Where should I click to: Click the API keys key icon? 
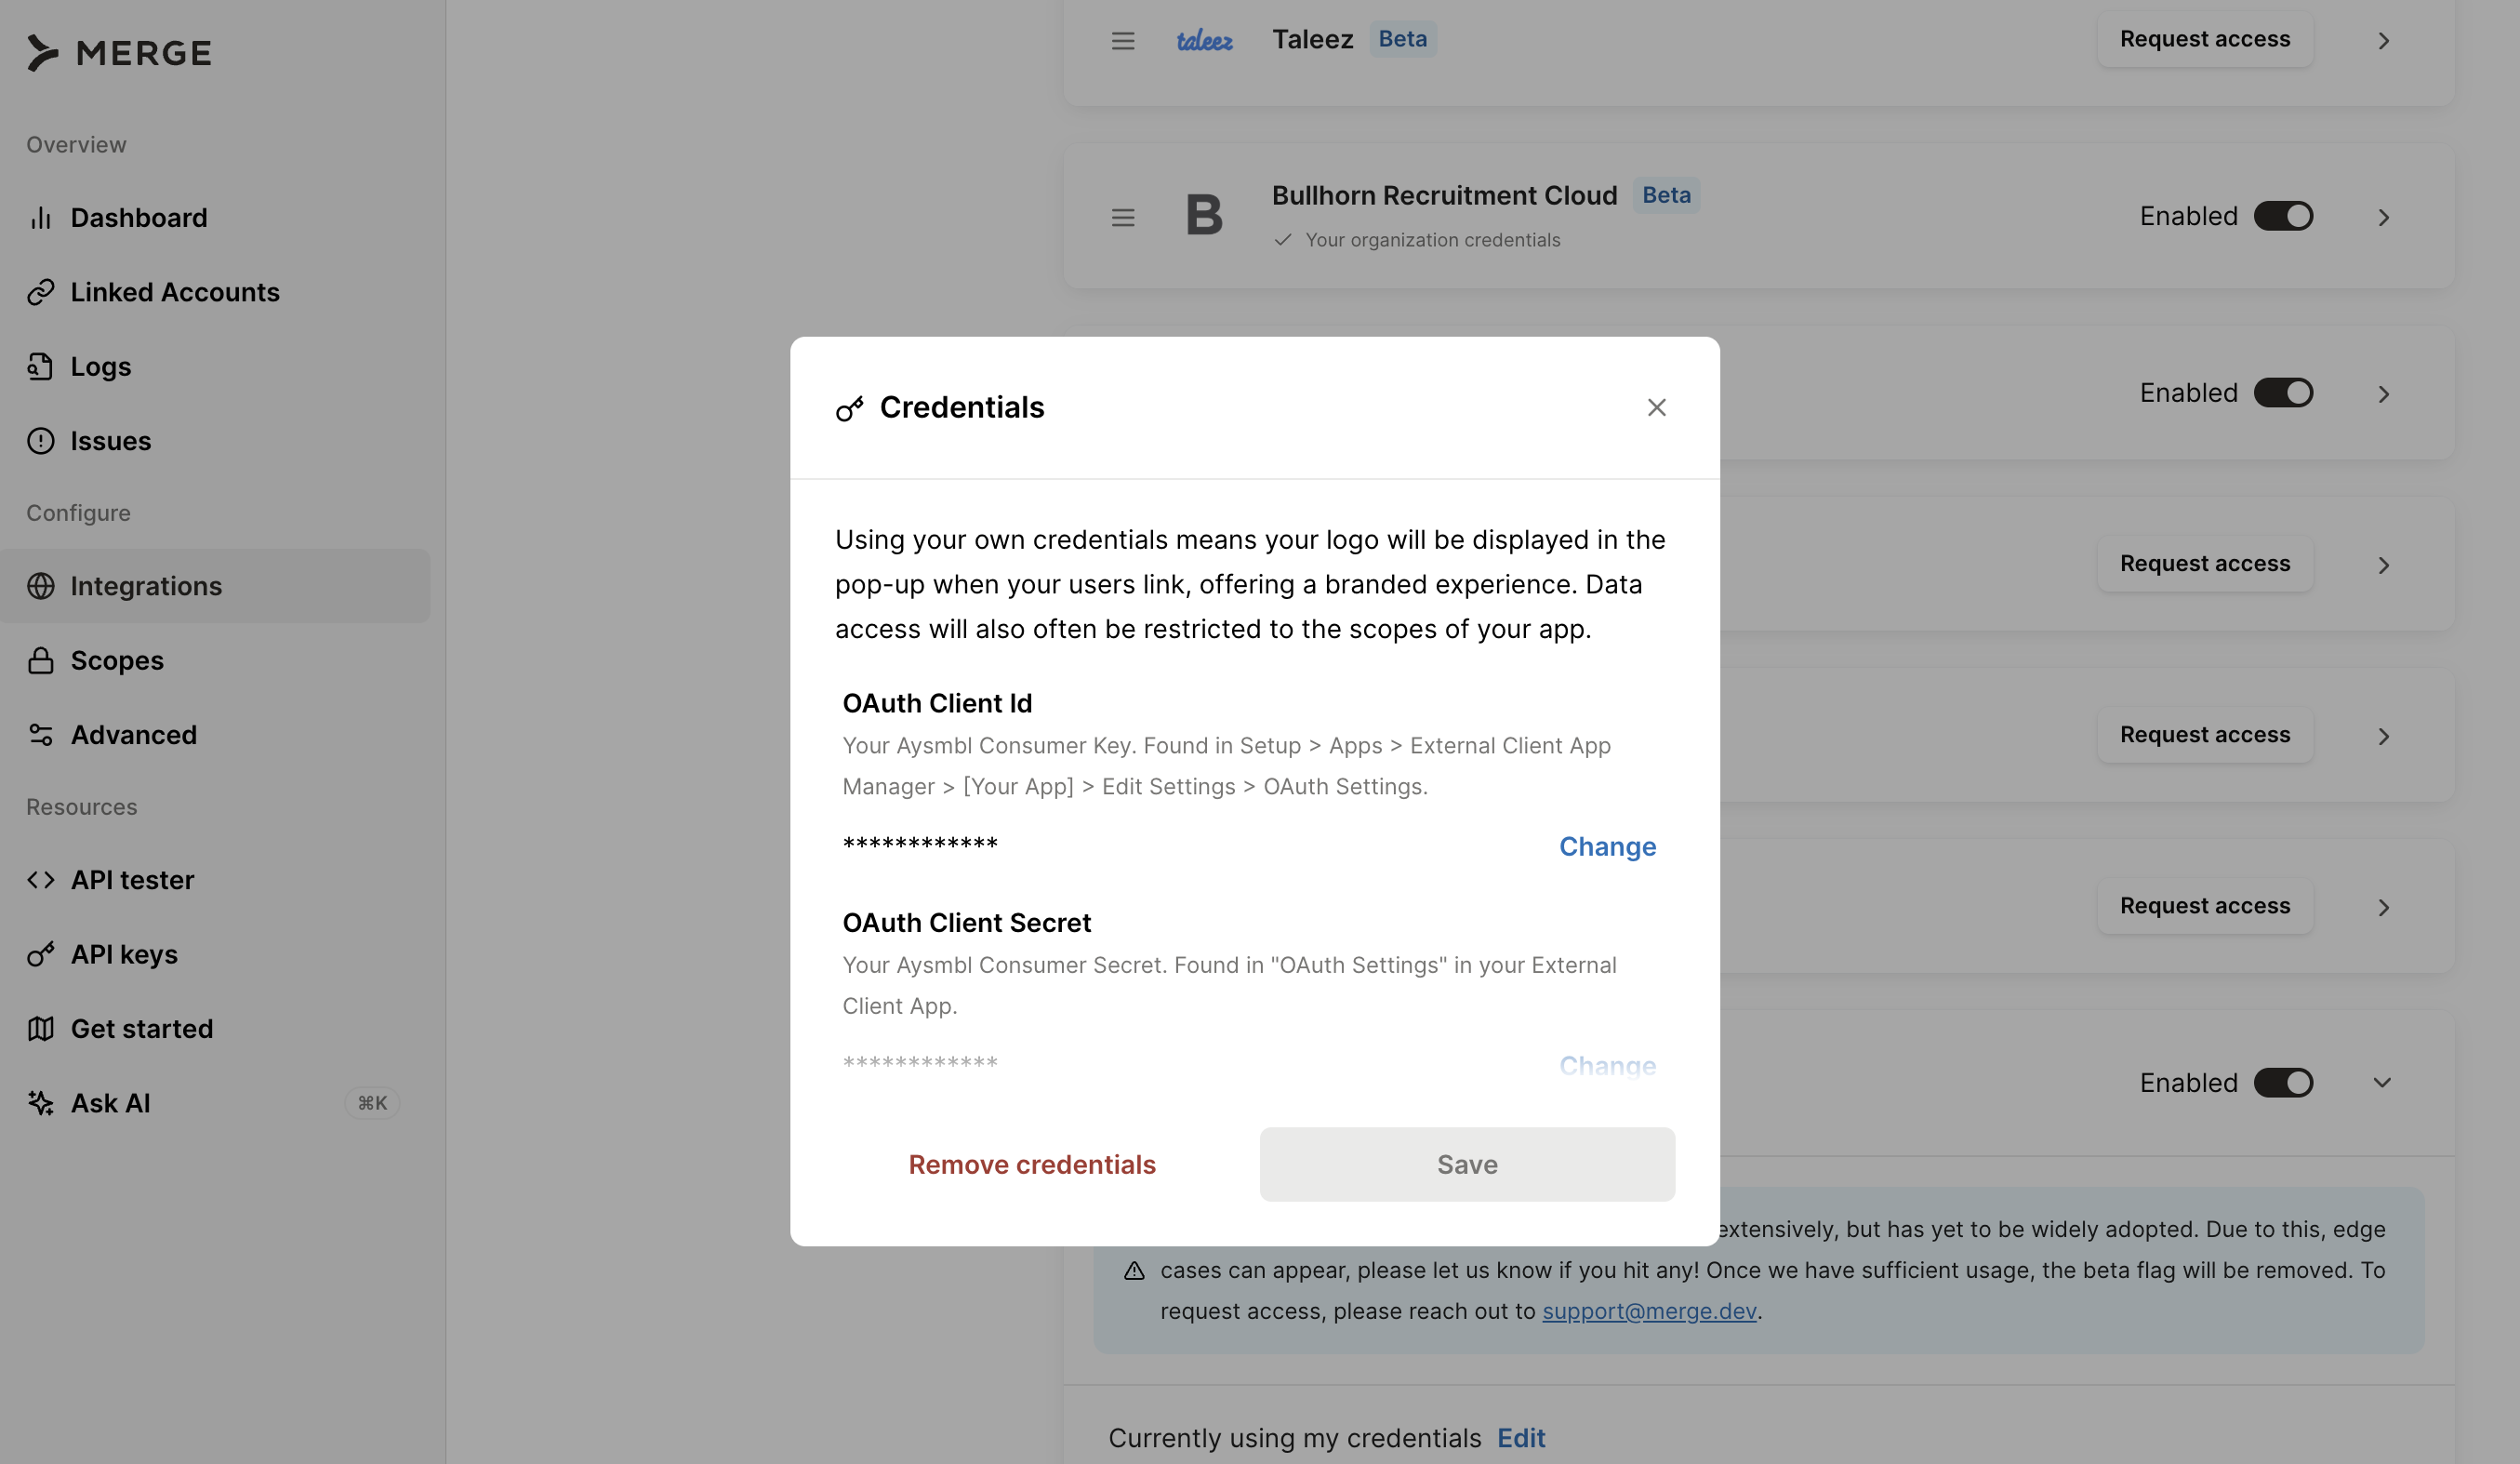click(x=40, y=955)
